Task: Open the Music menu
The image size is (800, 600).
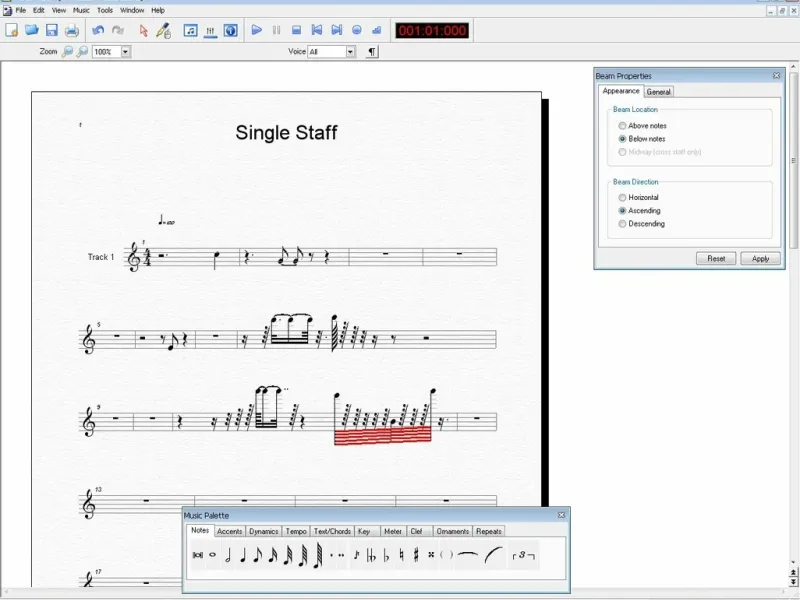Action: (x=81, y=10)
